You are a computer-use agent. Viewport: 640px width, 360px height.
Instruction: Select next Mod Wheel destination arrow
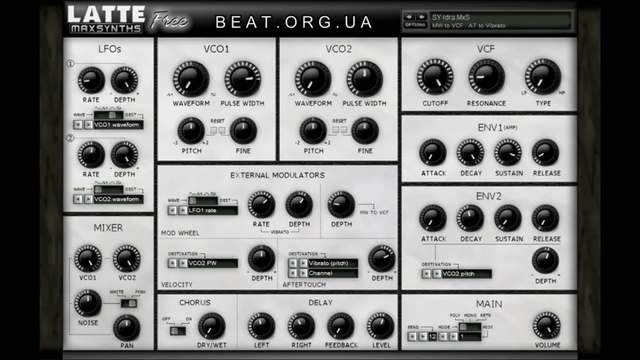click(x=182, y=210)
